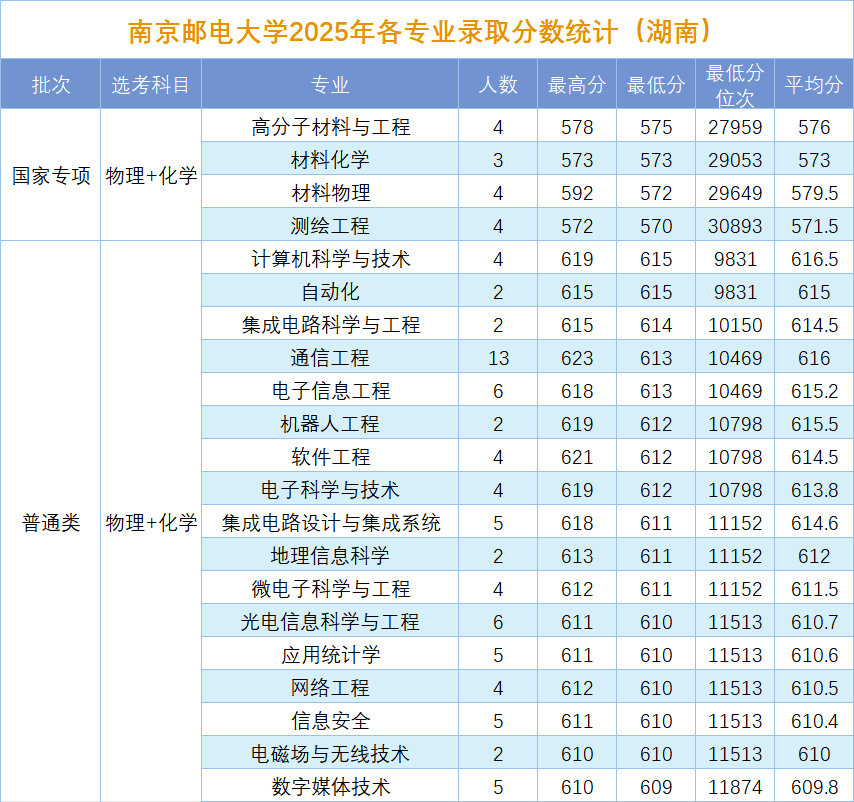Select the major 材料化学
This screenshot has width=854, height=802.
point(330,160)
